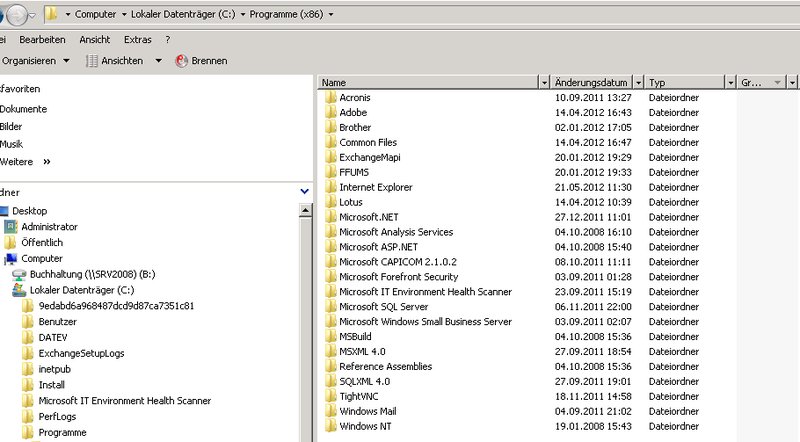Click the Musik favorite link
Viewport: 800px width, 442px height.
pos(11,144)
